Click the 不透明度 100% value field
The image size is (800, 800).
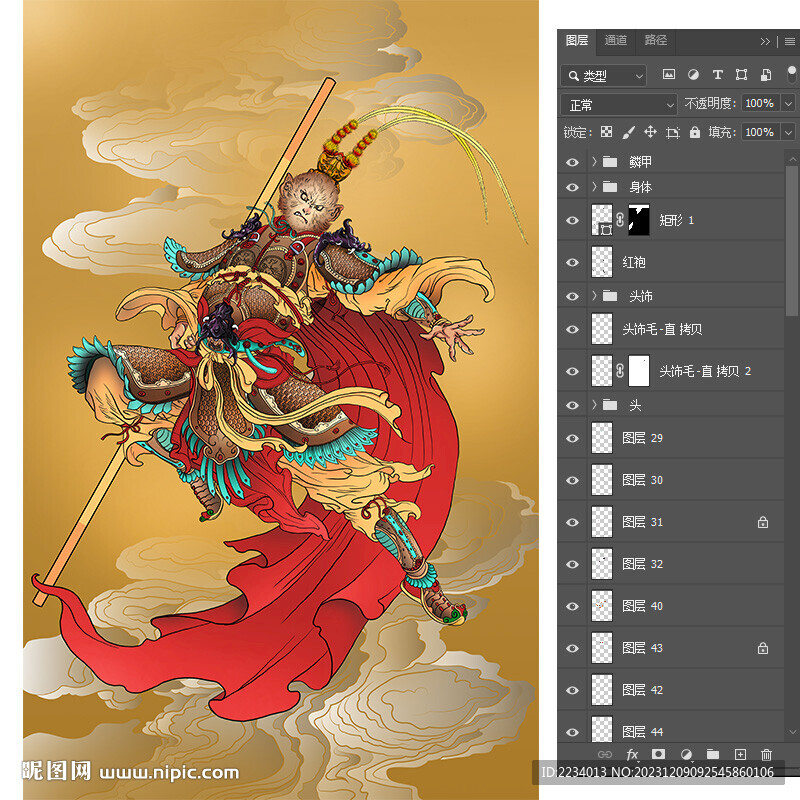(x=762, y=104)
